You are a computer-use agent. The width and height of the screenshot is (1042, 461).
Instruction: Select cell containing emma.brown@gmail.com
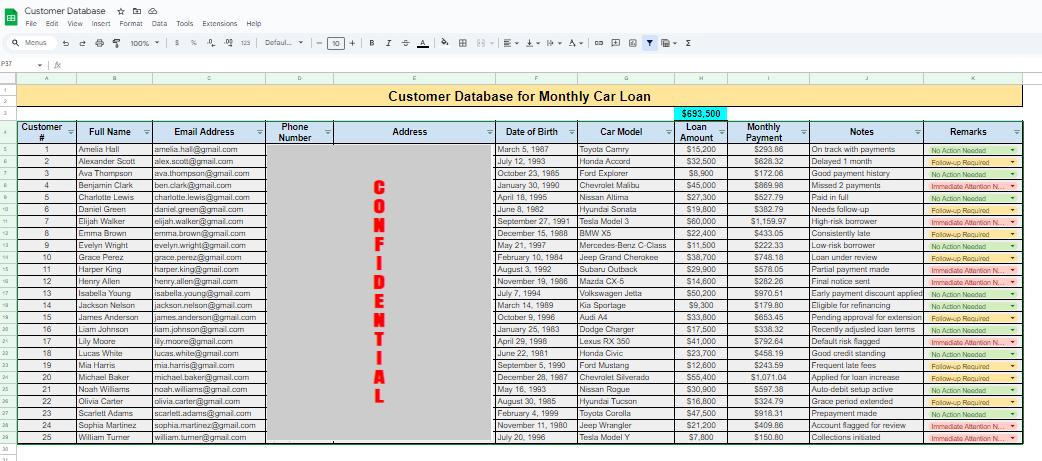tap(209, 233)
